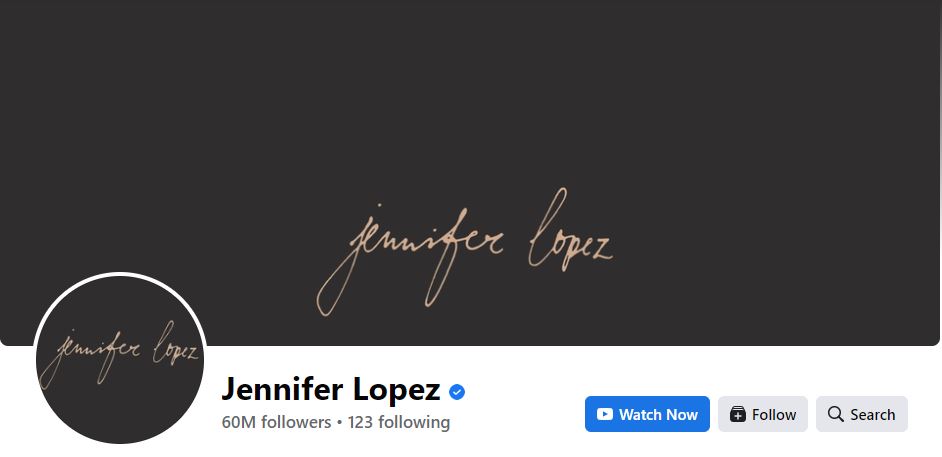Click the "Follow" text label
The height and width of the screenshot is (457, 942).
pos(774,414)
